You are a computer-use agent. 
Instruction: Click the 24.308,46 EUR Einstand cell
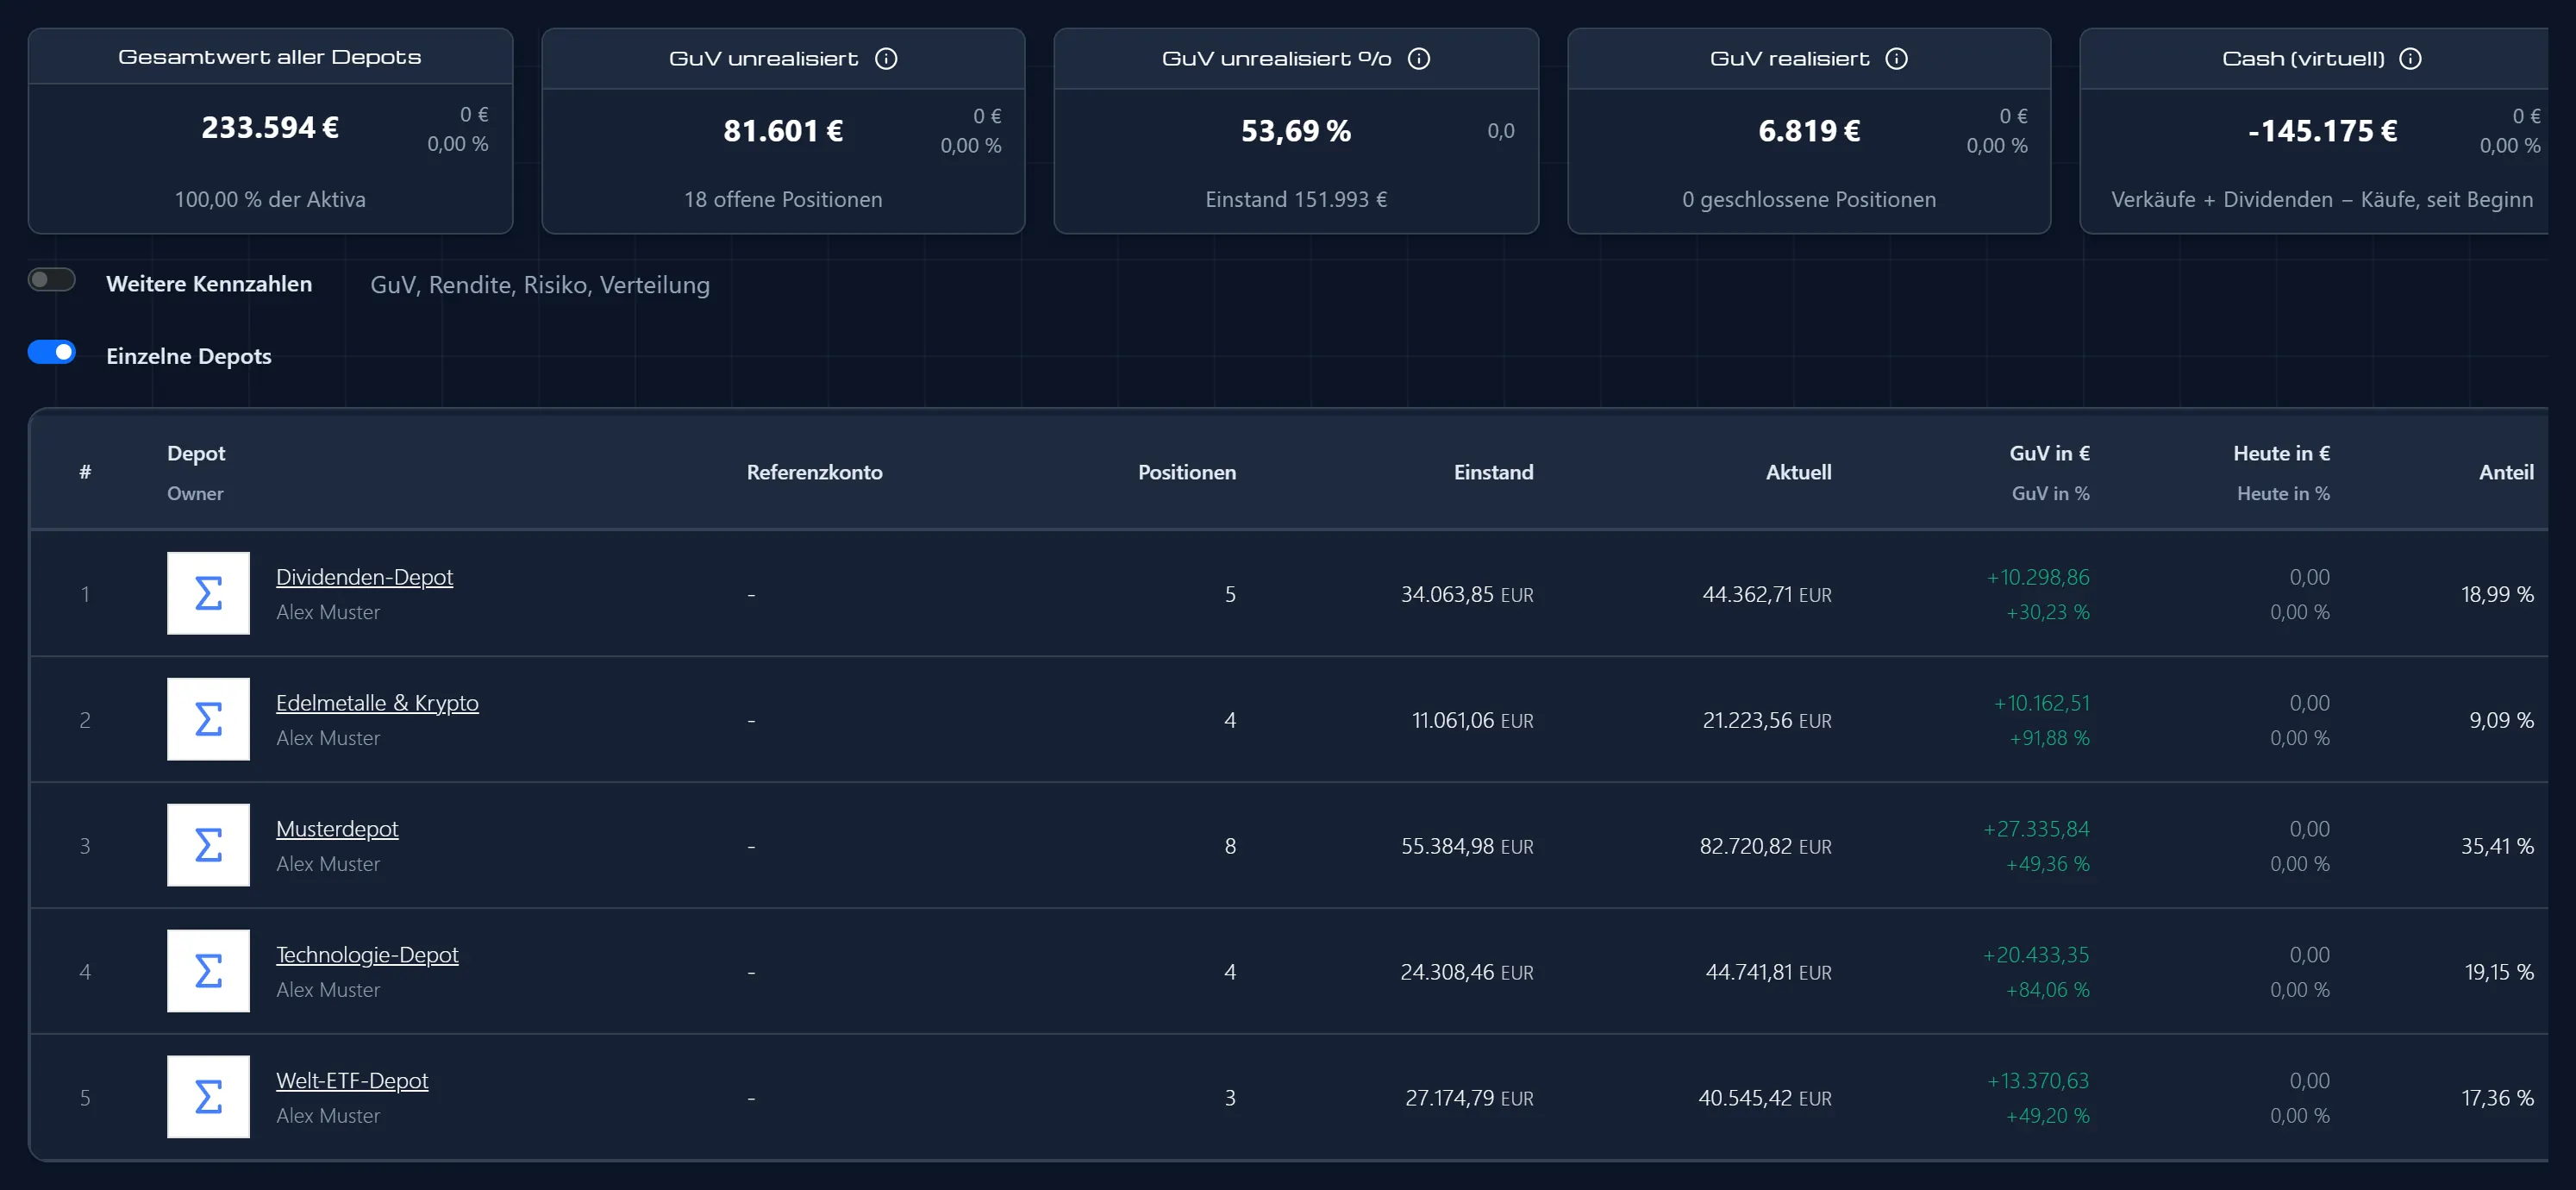click(x=1467, y=973)
